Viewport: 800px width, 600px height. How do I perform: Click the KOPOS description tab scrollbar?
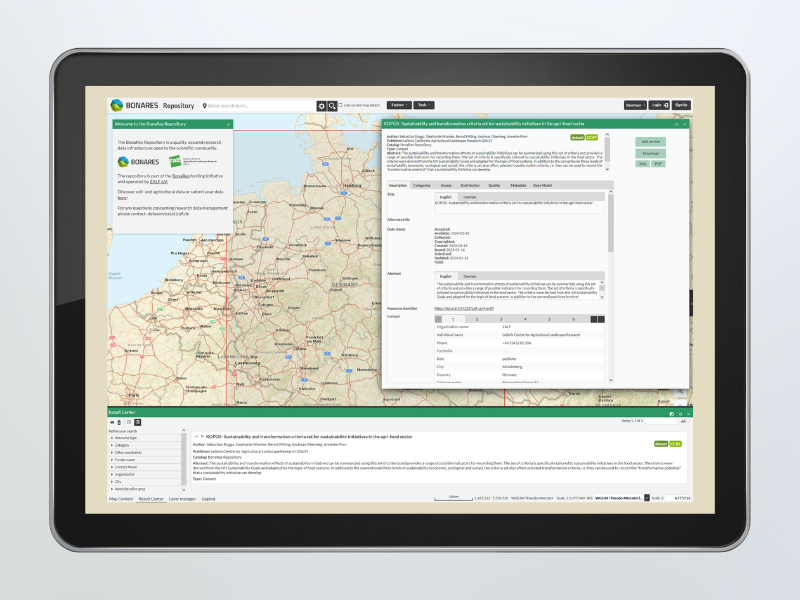click(x=611, y=222)
